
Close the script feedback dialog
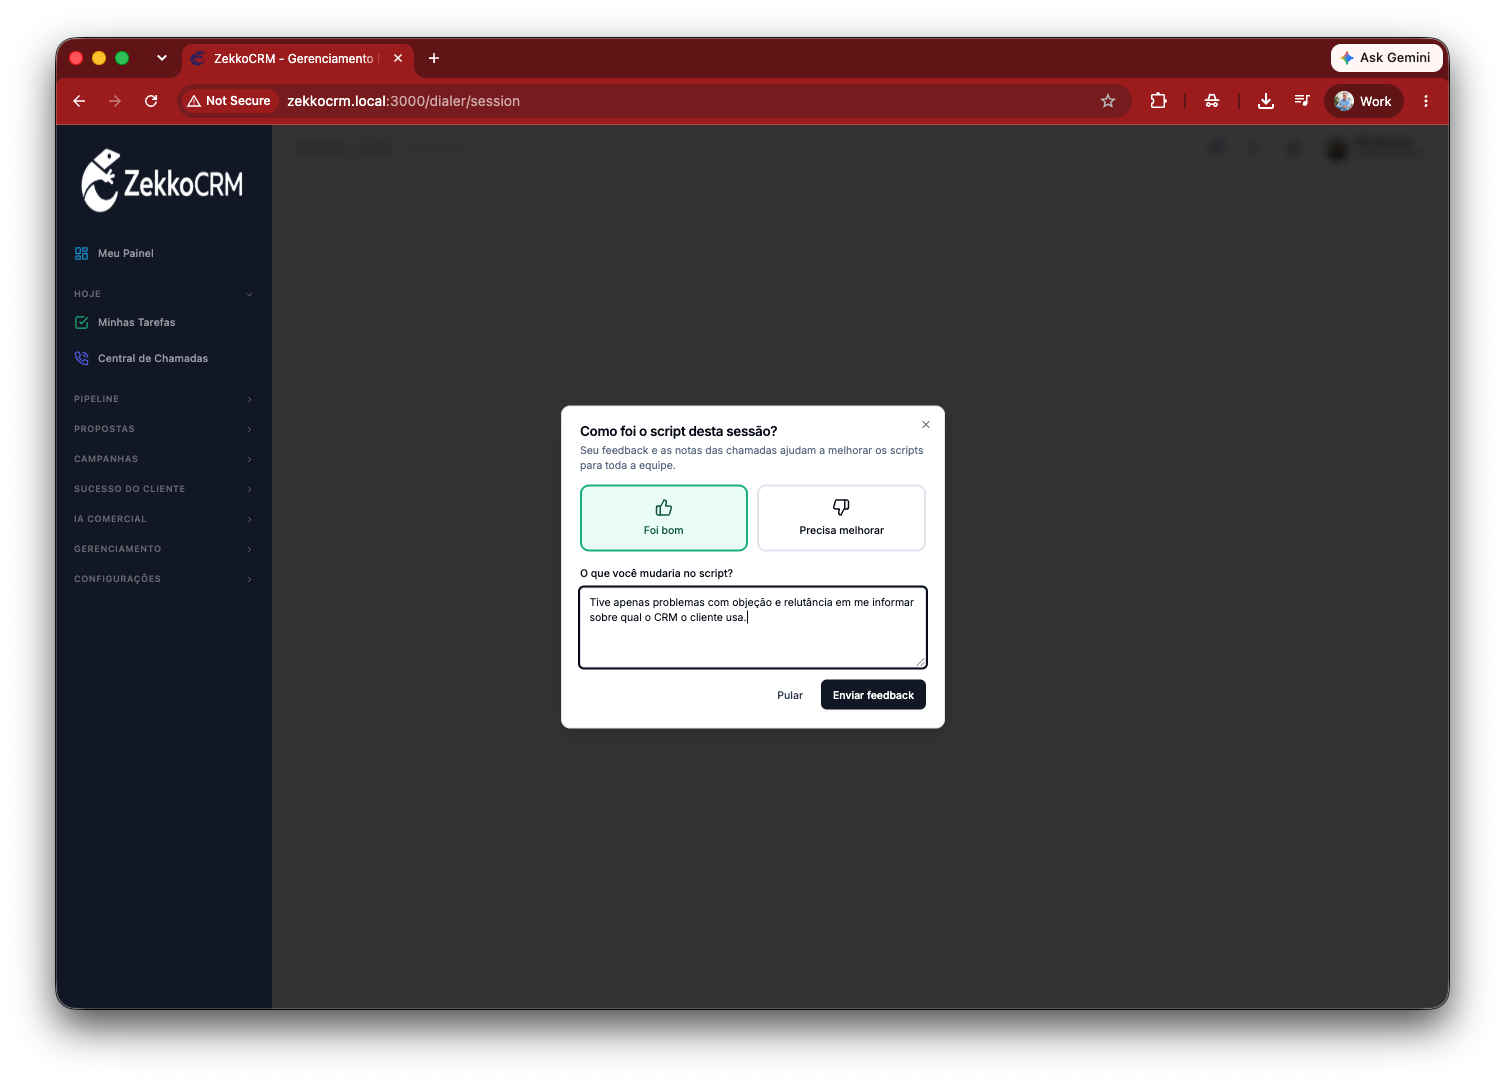tap(926, 425)
